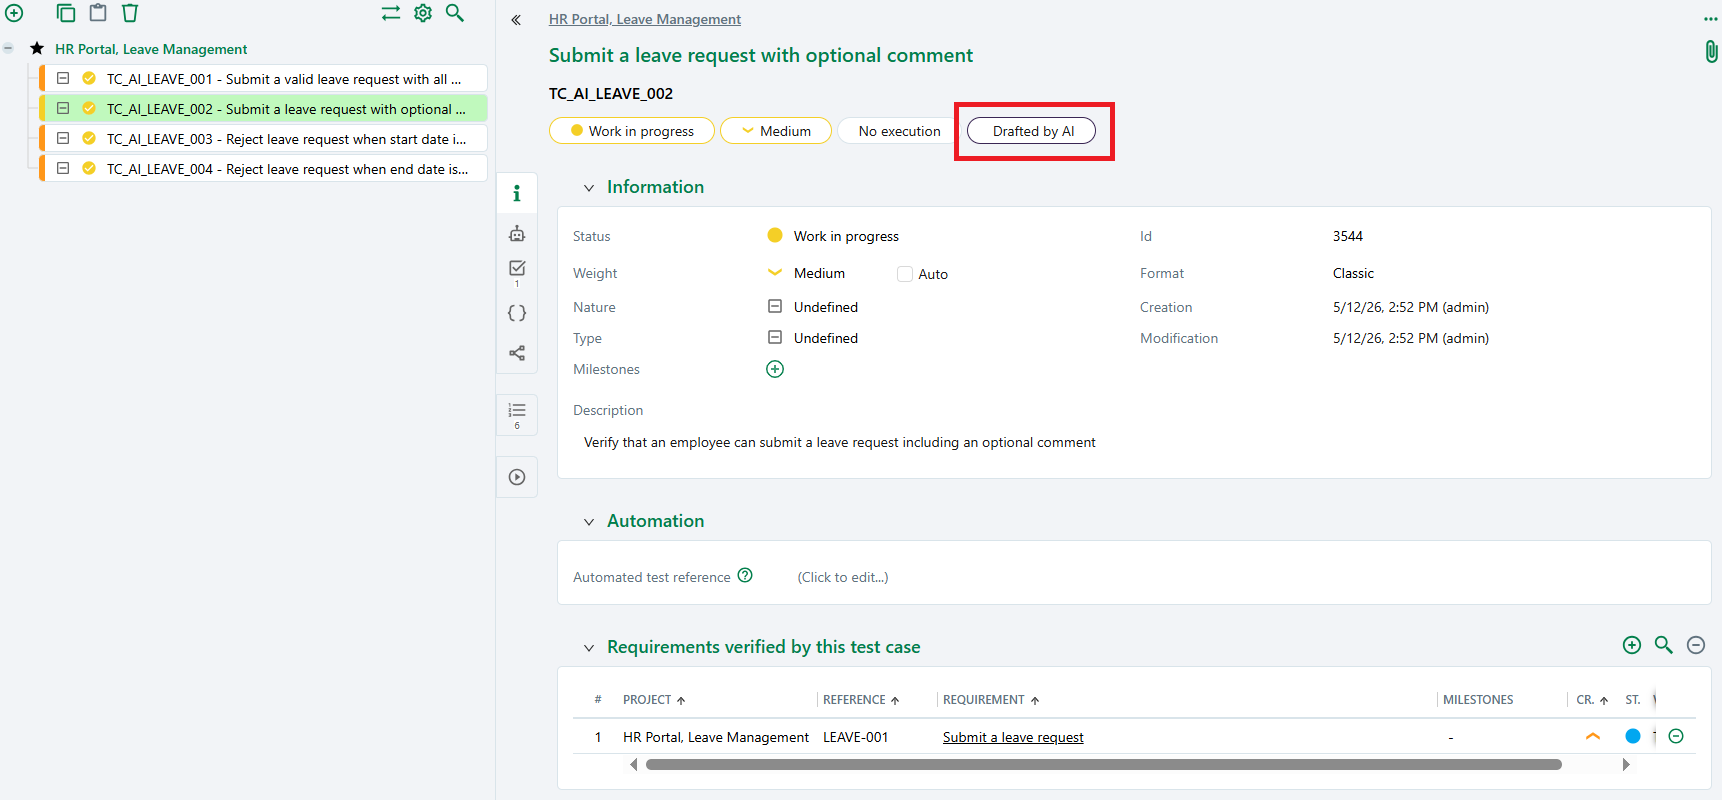This screenshot has height=800, width=1722.
Task: Open the Type Undefined dropdown
Action: 813,338
